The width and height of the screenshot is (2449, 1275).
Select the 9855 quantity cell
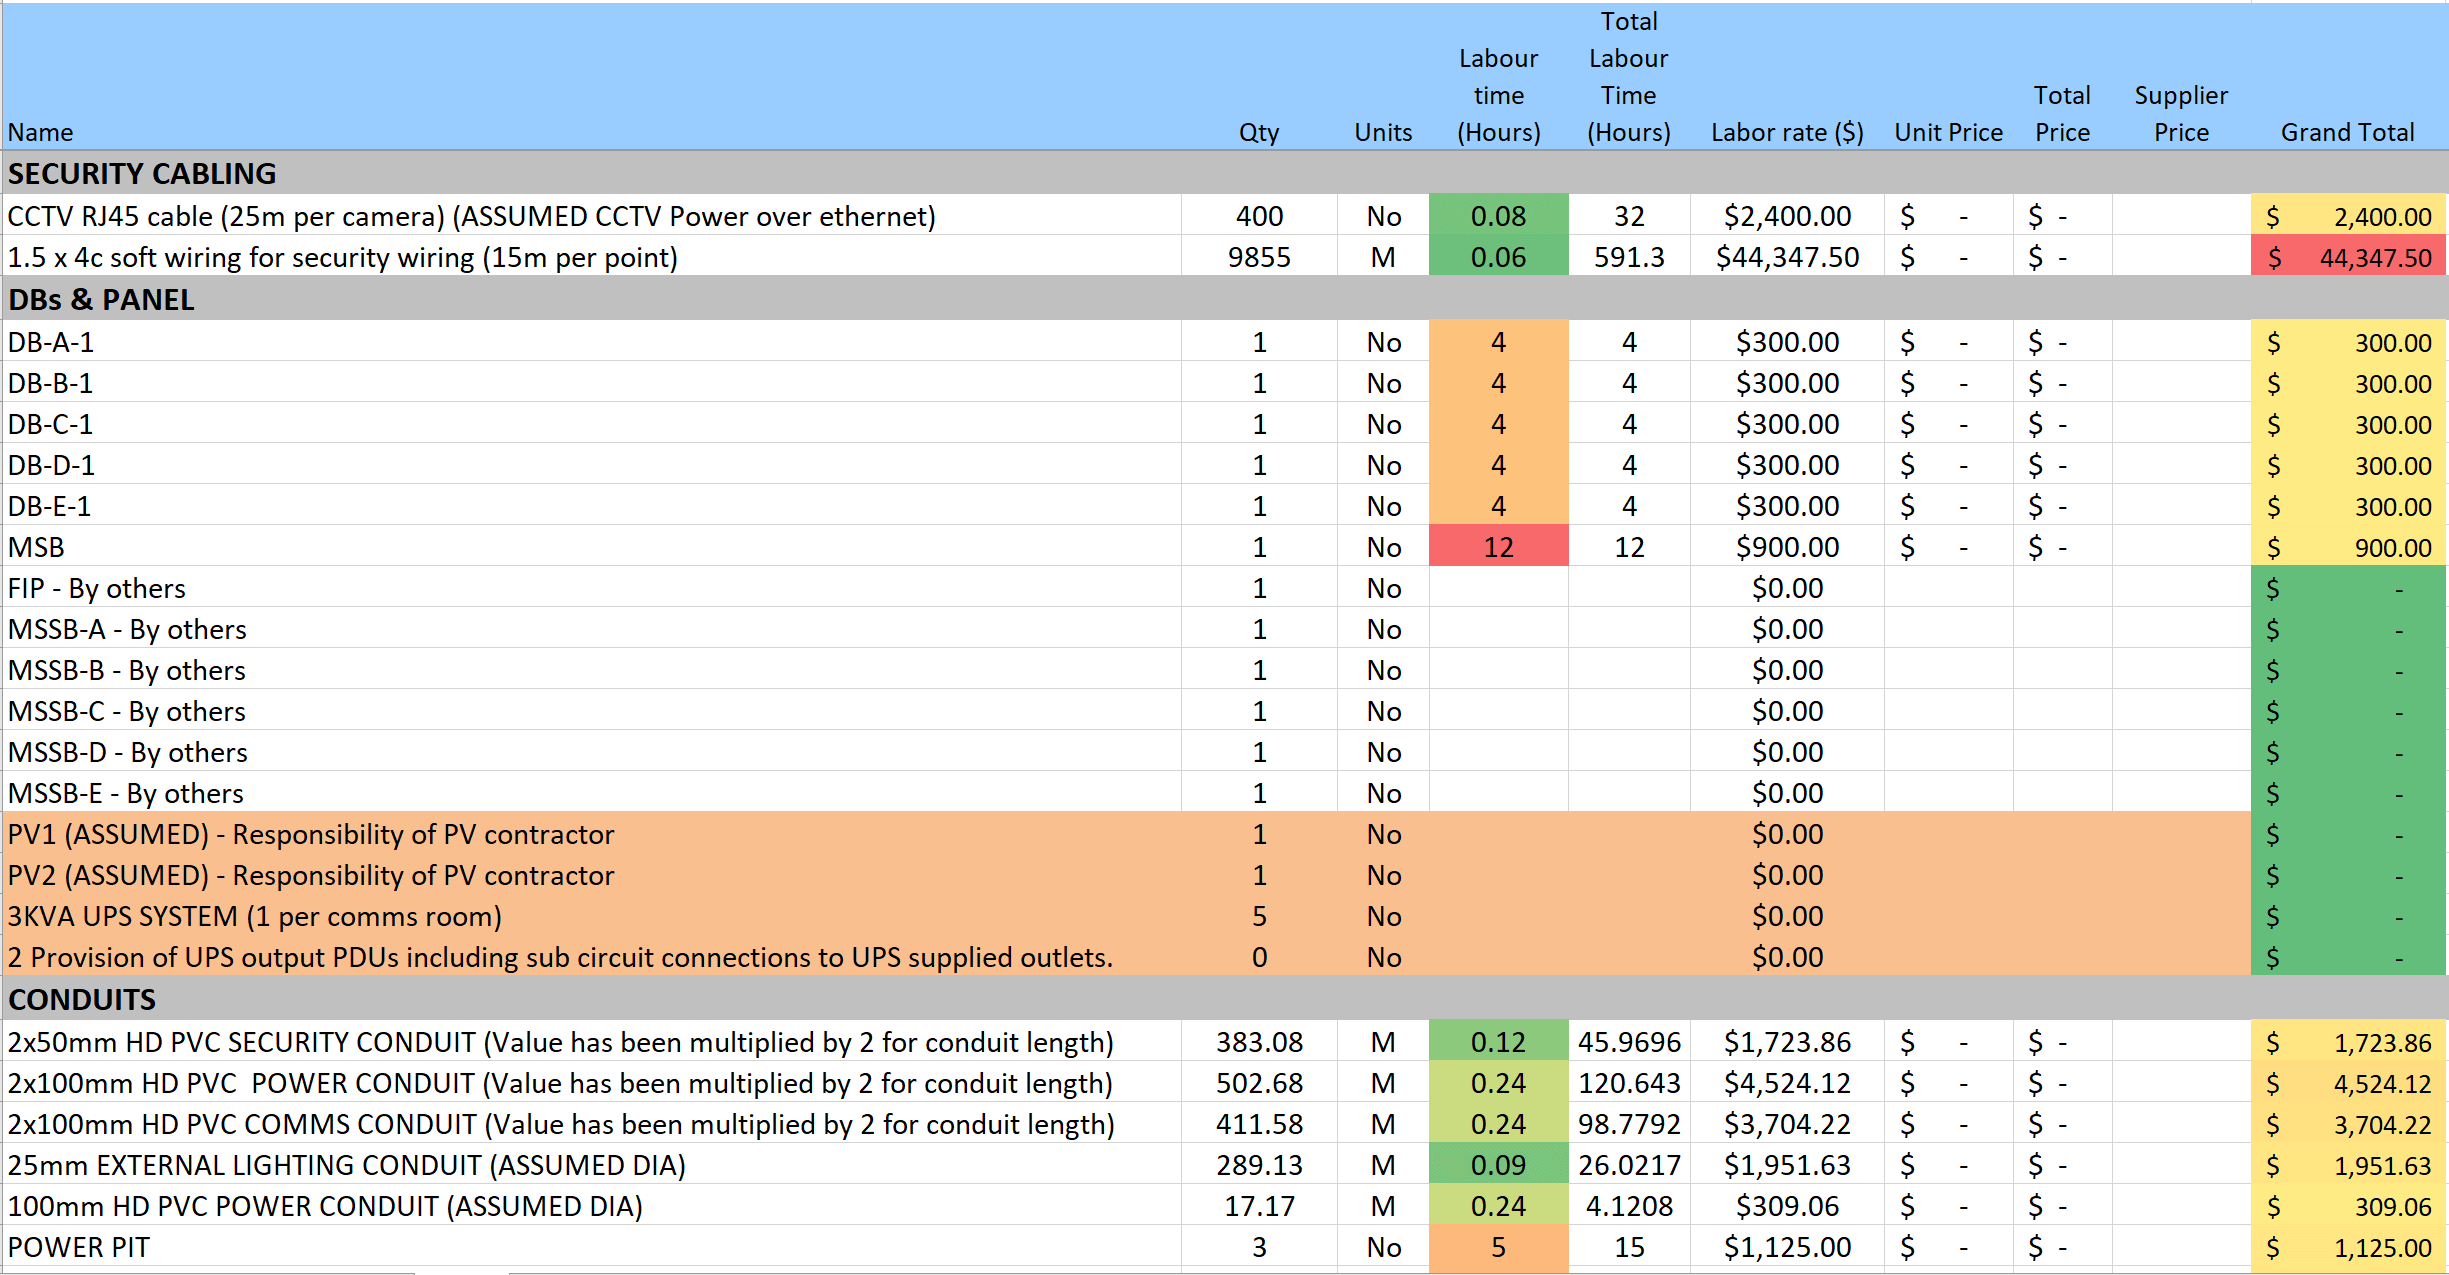click(x=1258, y=257)
